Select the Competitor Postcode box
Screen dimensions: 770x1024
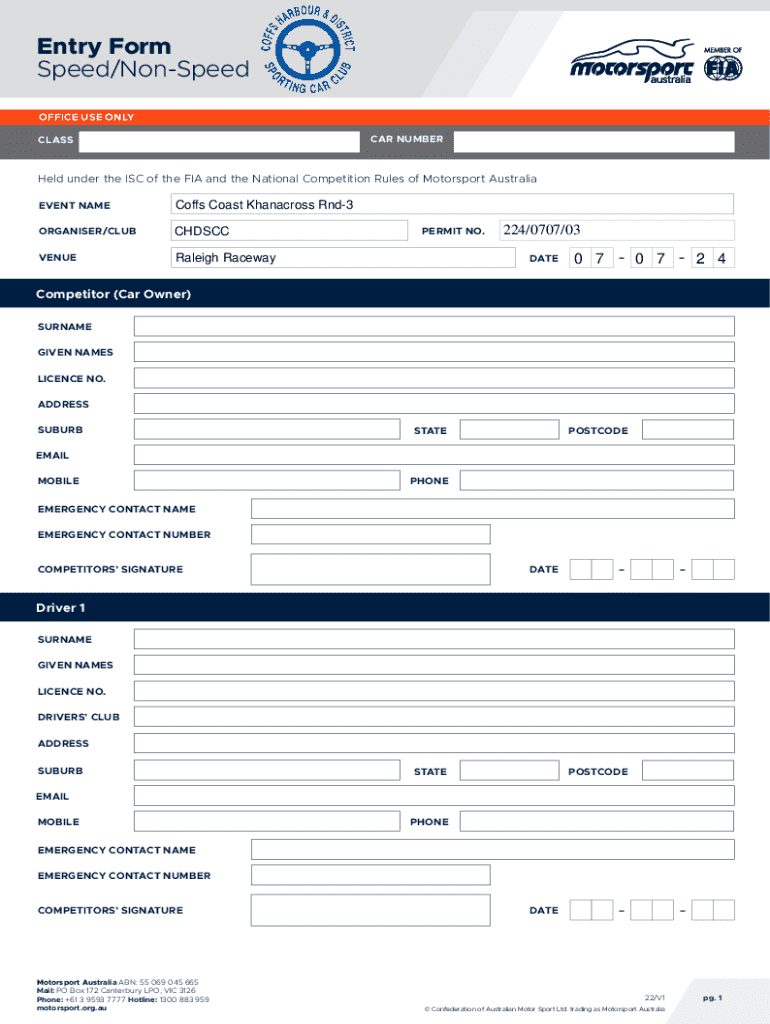687,430
